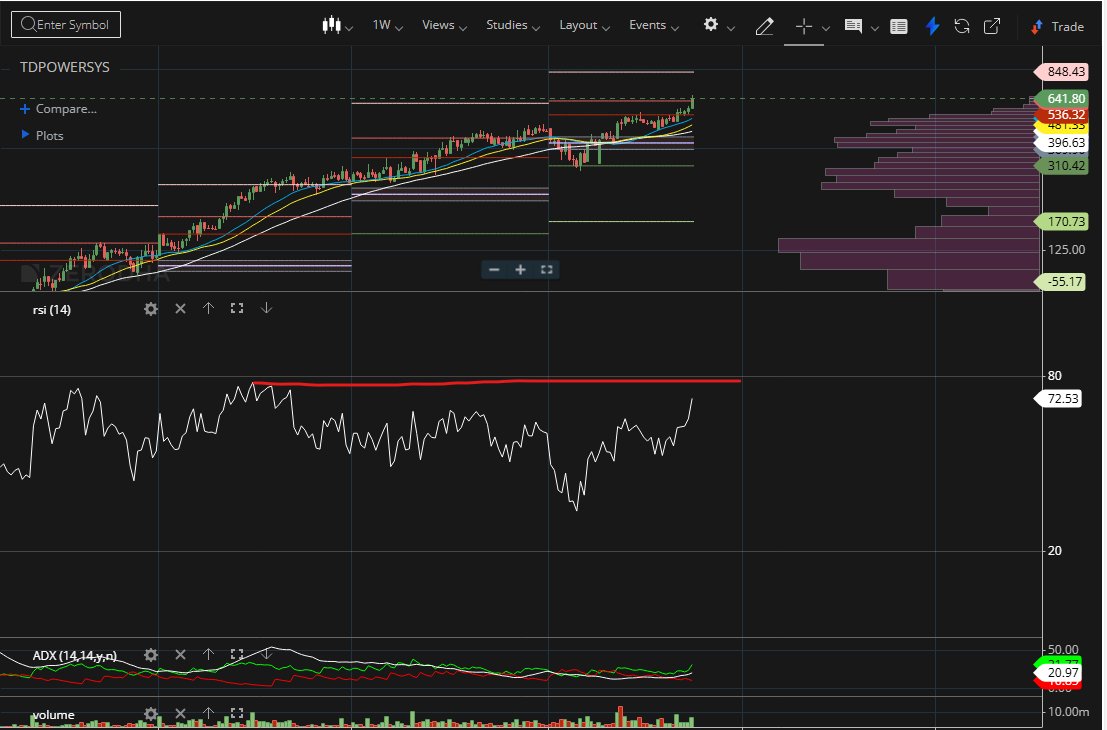Maximize the ADX indicator panel
Image resolution: width=1107 pixels, height=730 pixels.
click(x=236, y=655)
